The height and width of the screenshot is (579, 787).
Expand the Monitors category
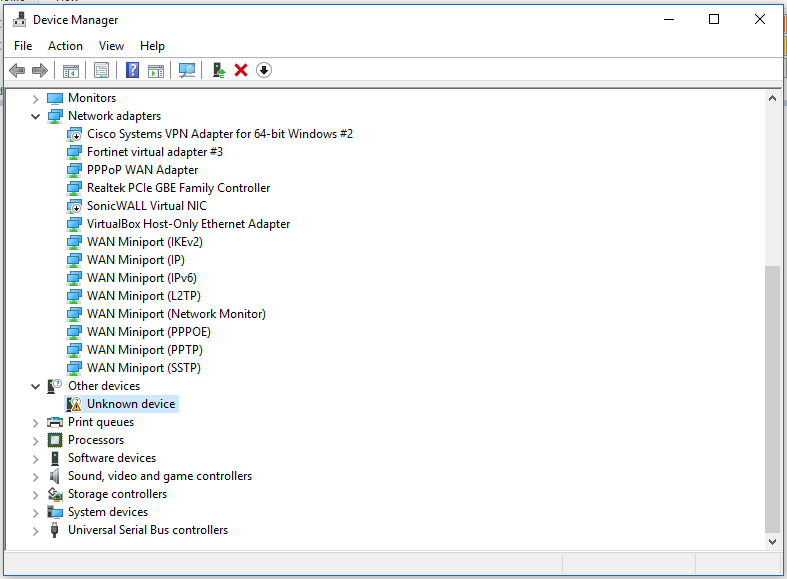click(35, 99)
